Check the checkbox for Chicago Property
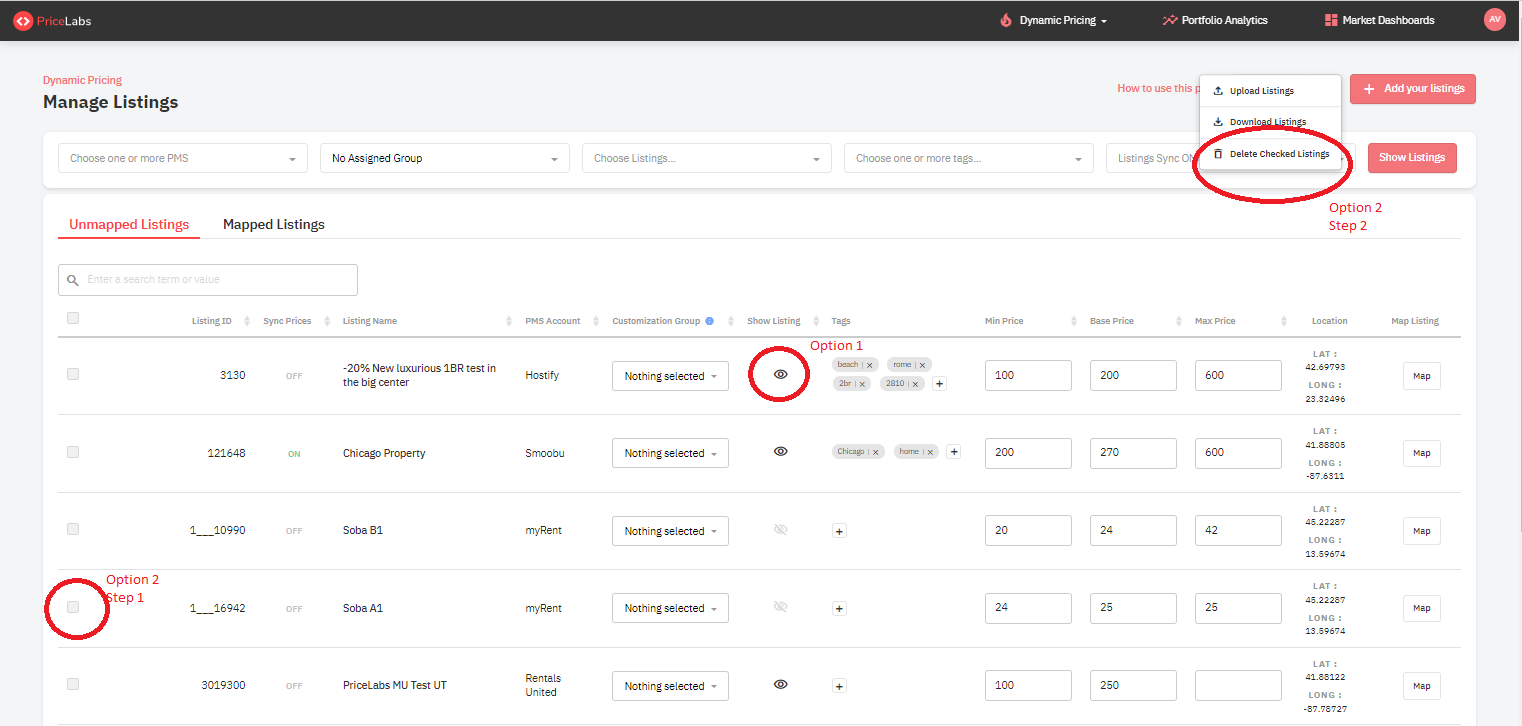This screenshot has width=1522, height=726. (x=73, y=452)
